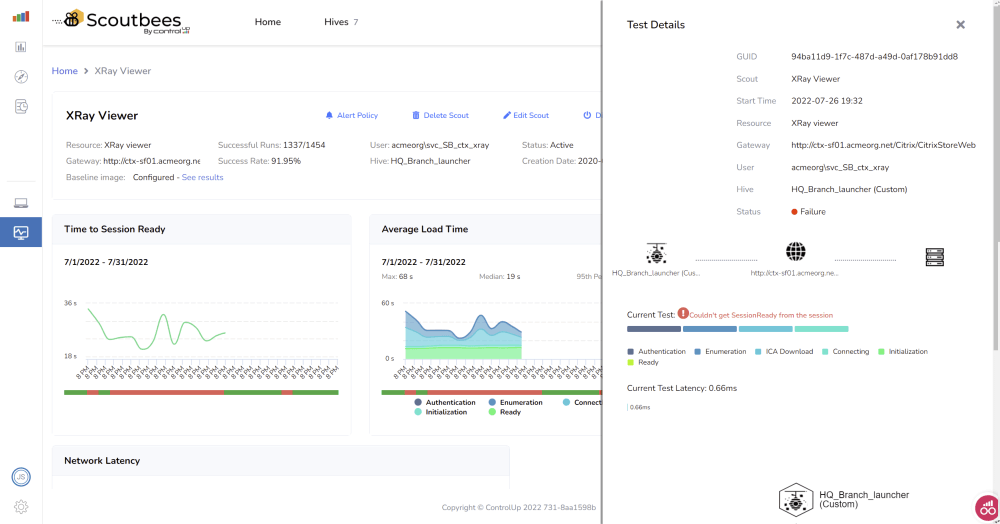
Task: Click the Home breadcrumb link
Action: [x=65, y=71]
